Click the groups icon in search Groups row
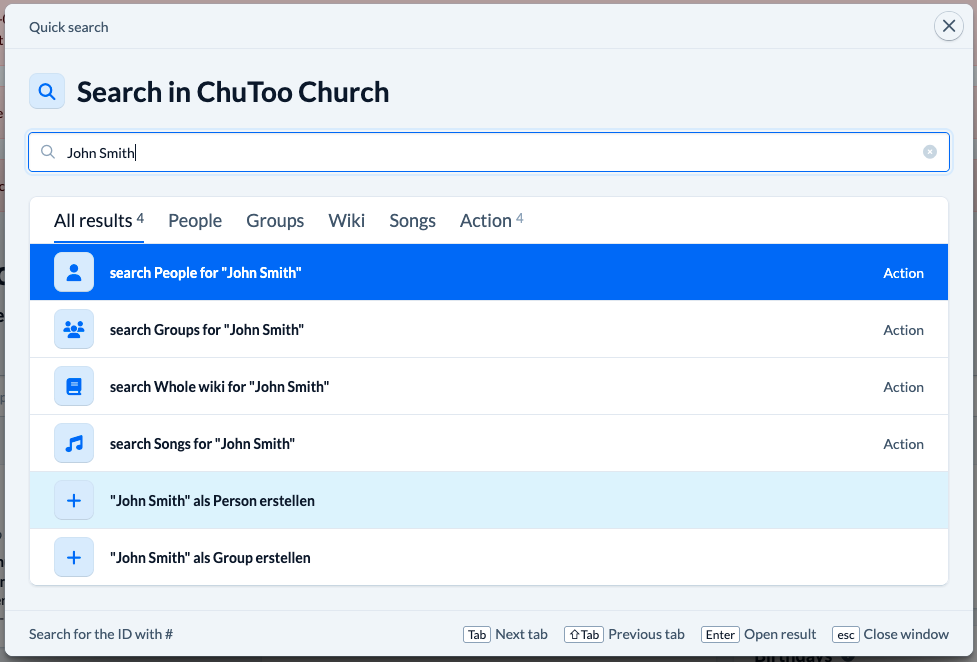Viewport: 977px width, 662px height. [x=74, y=330]
